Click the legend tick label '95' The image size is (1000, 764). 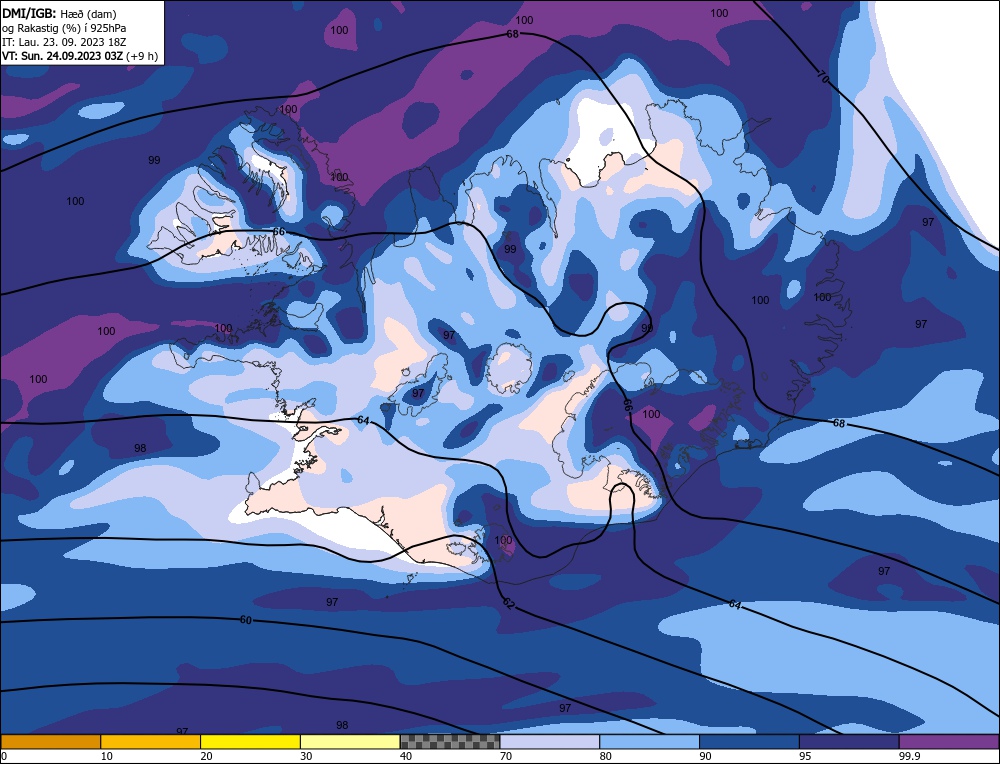(x=805, y=756)
